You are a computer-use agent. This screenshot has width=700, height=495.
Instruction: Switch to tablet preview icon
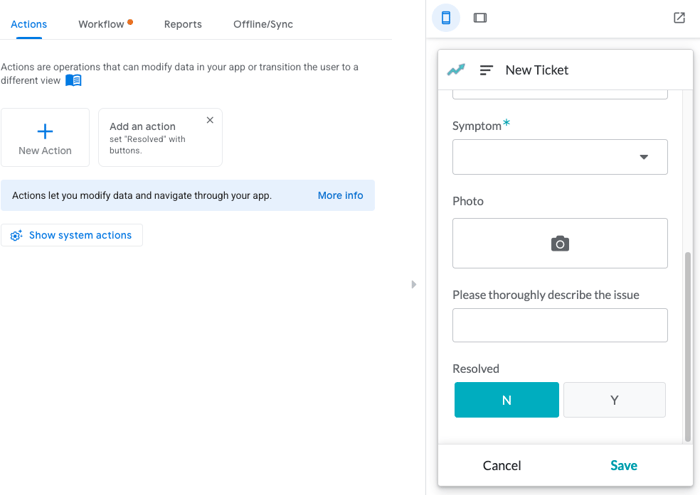[480, 18]
